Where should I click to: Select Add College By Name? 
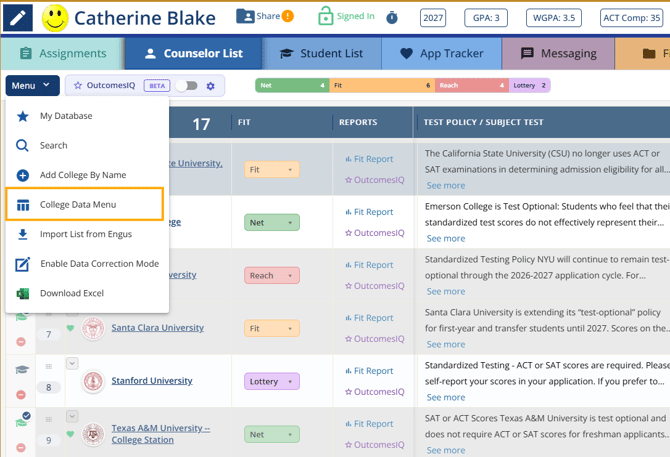pos(85,175)
